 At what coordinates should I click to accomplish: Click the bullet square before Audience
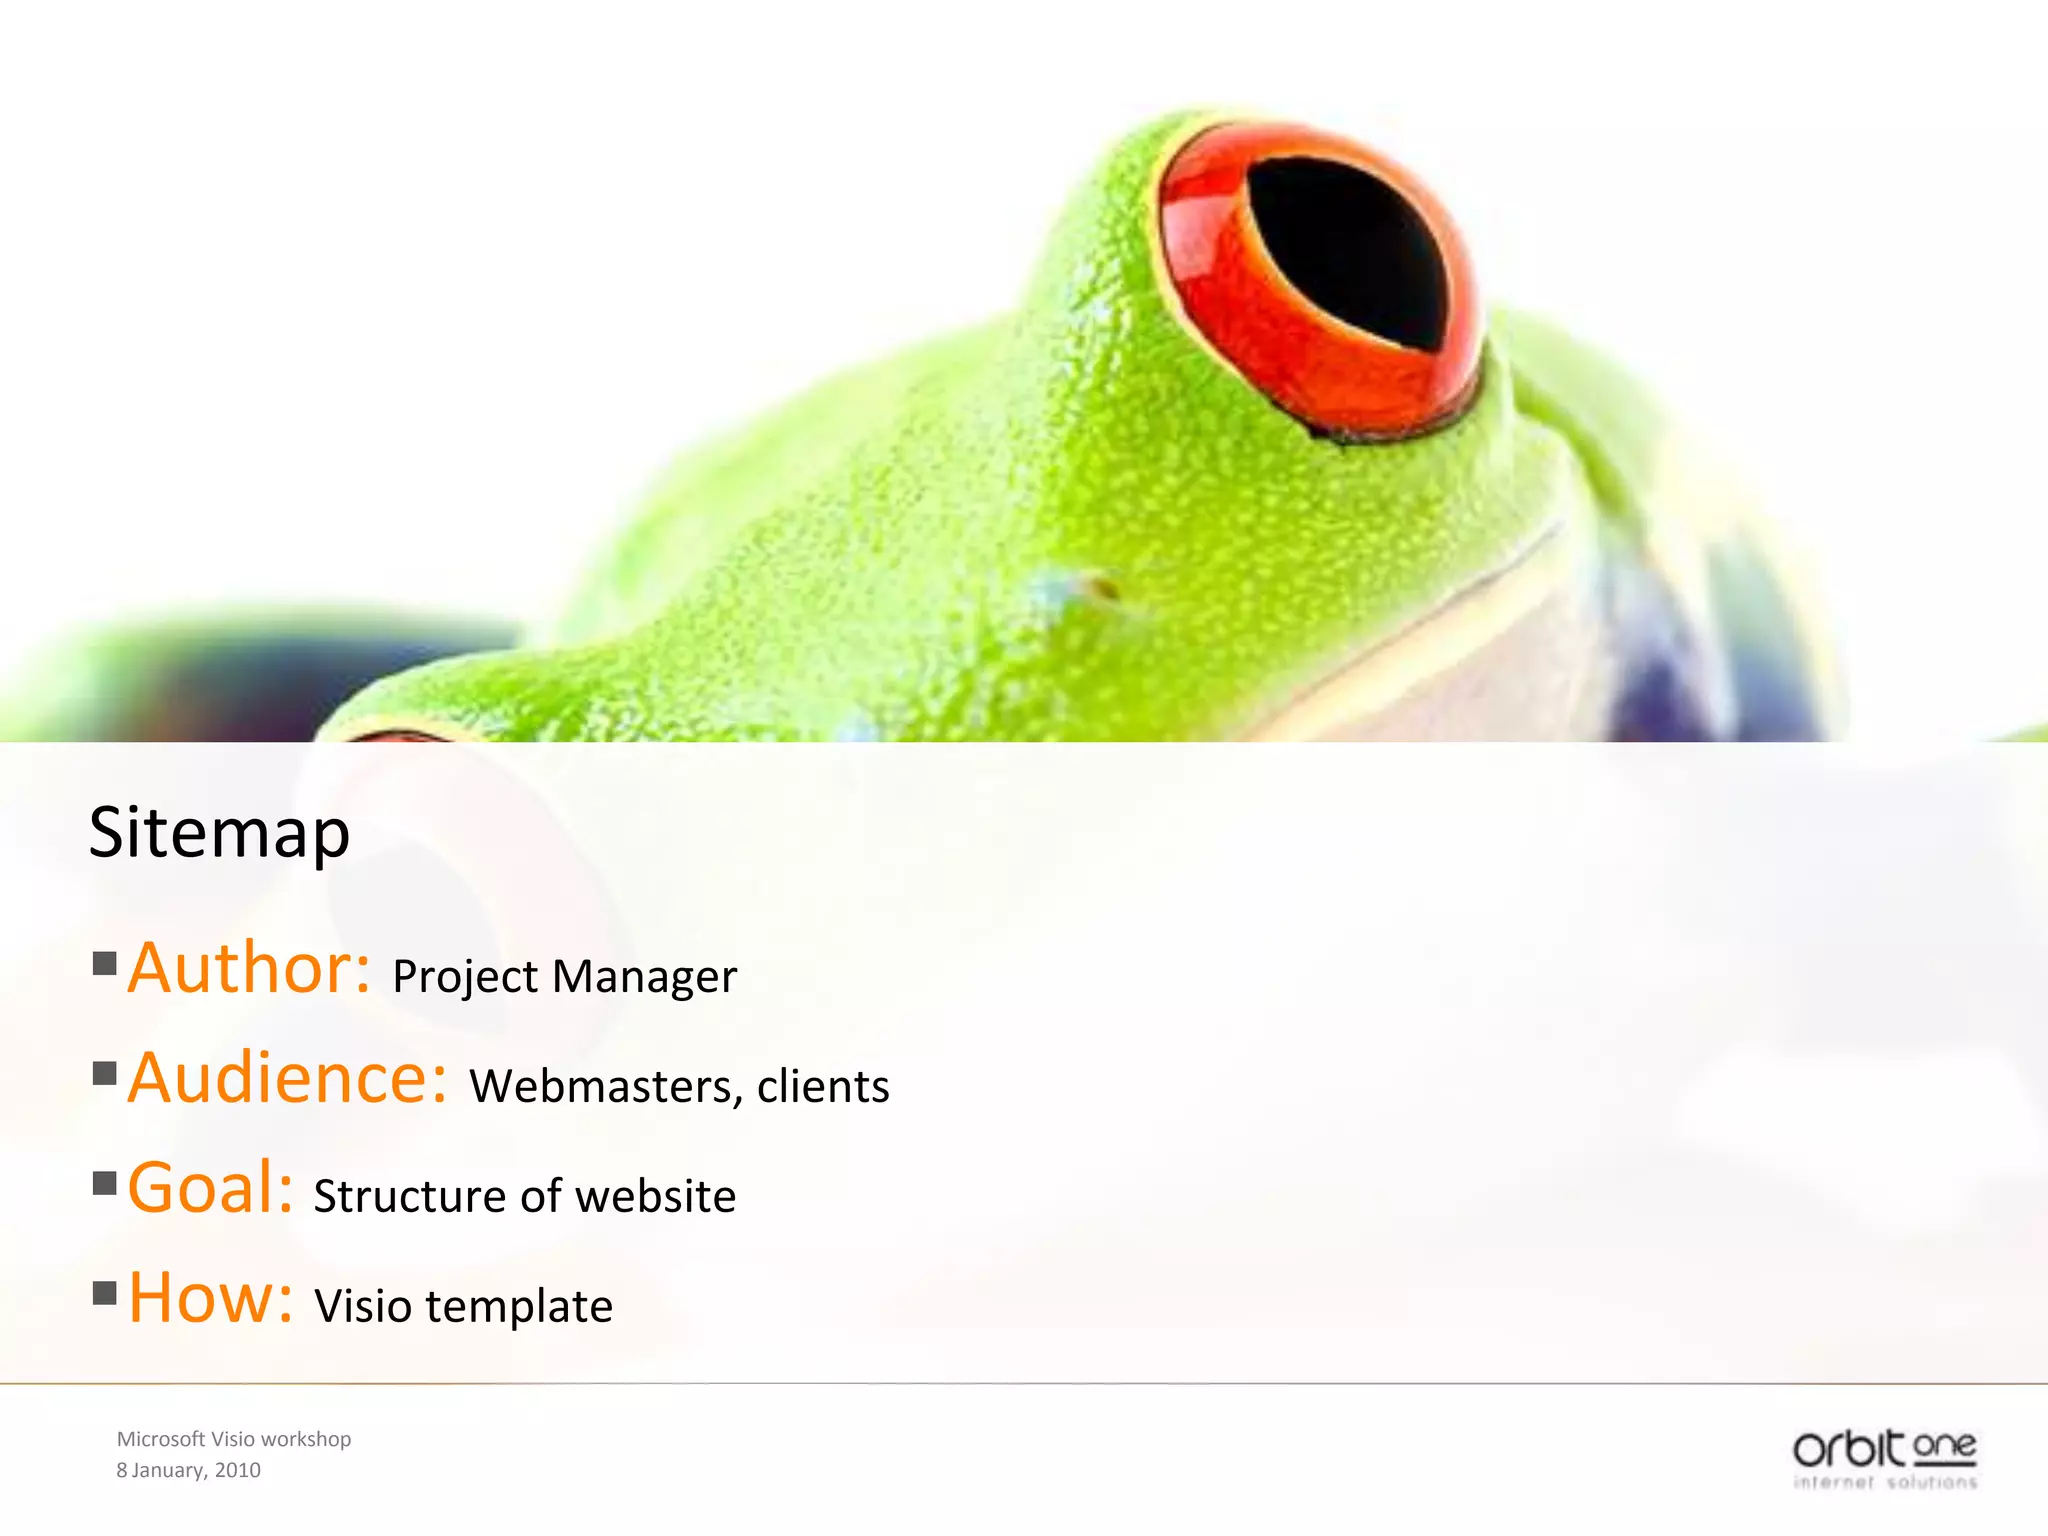tap(105, 1073)
